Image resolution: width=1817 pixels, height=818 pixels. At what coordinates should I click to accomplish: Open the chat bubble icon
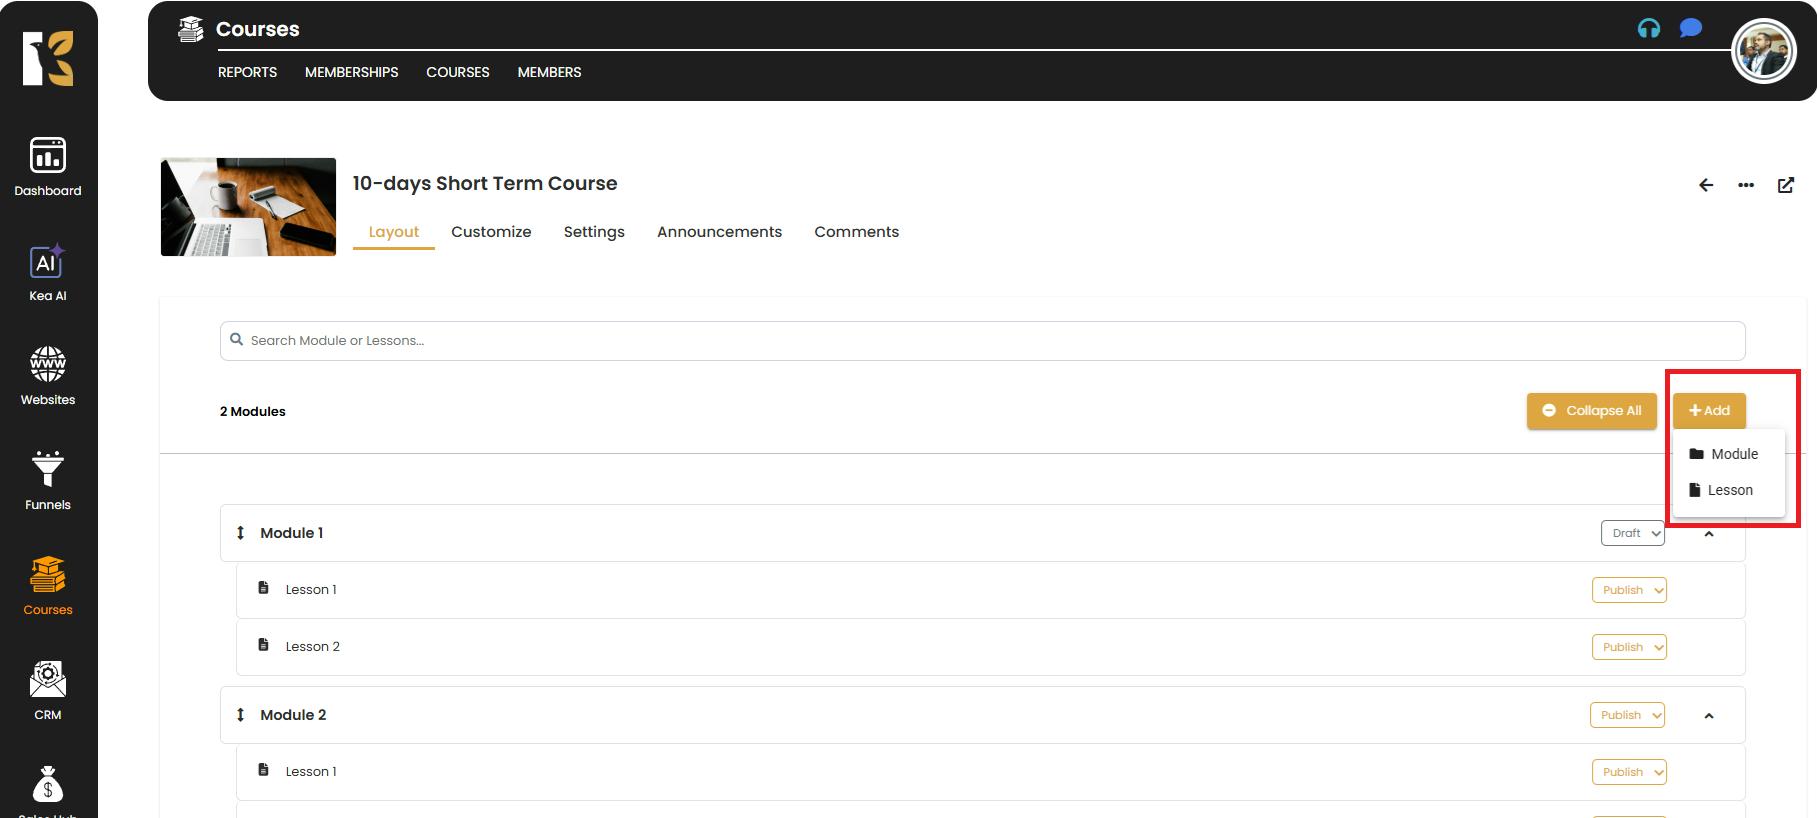tap(1690, 28)
